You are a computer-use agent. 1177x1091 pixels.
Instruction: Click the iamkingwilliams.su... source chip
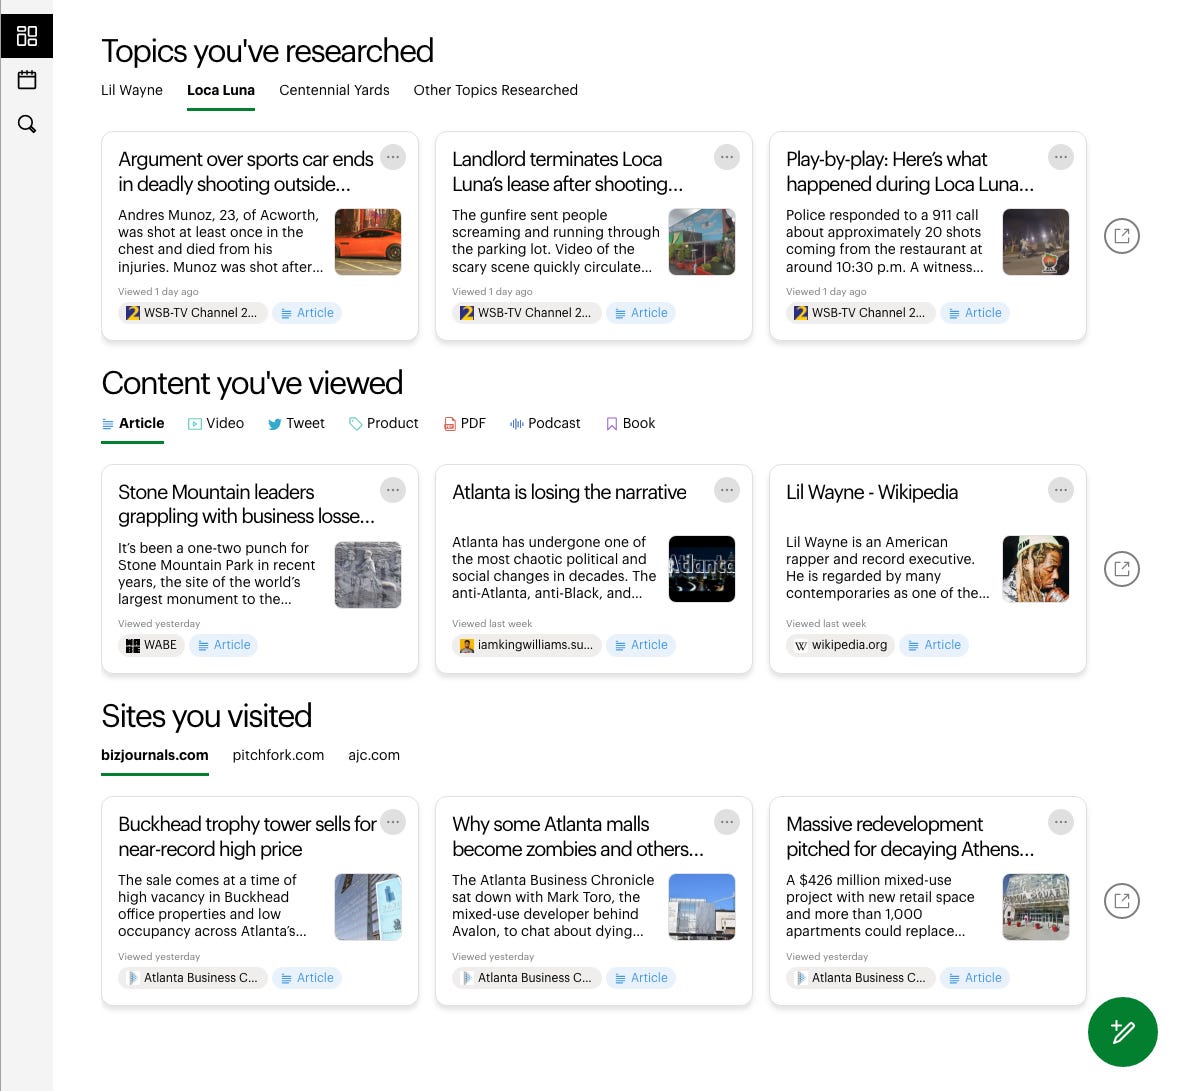[x=526, y=645]
